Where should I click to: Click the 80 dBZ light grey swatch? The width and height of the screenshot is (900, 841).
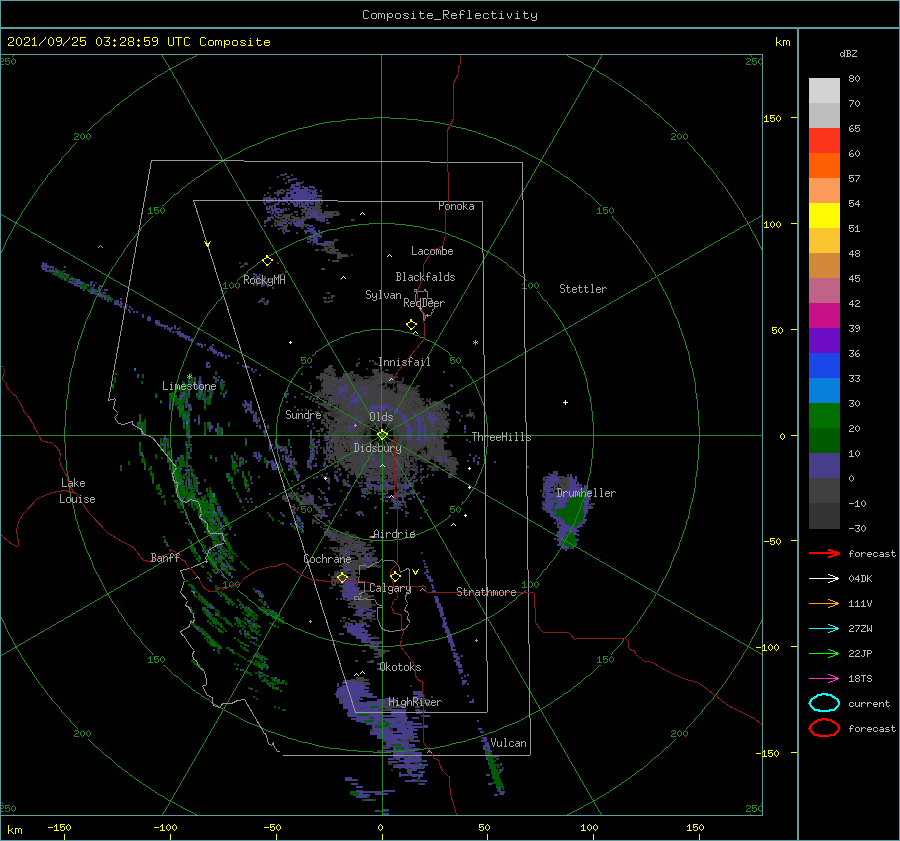coord(824,91)
